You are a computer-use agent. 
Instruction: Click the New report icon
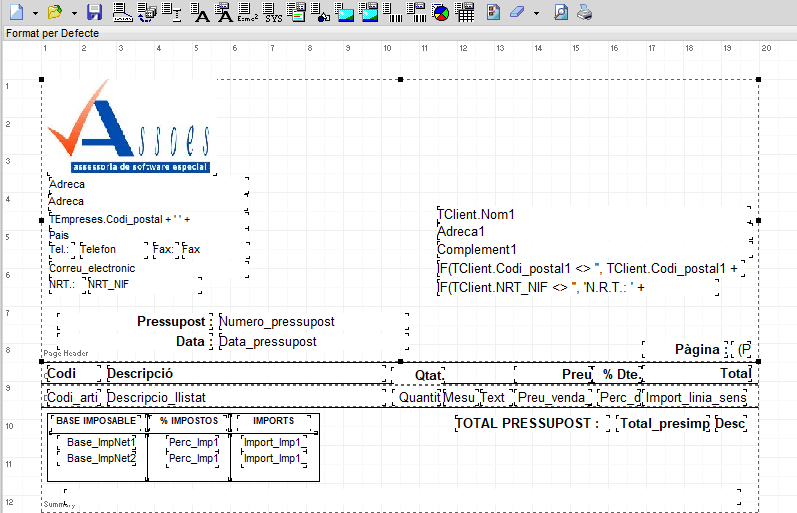point(17,12)
